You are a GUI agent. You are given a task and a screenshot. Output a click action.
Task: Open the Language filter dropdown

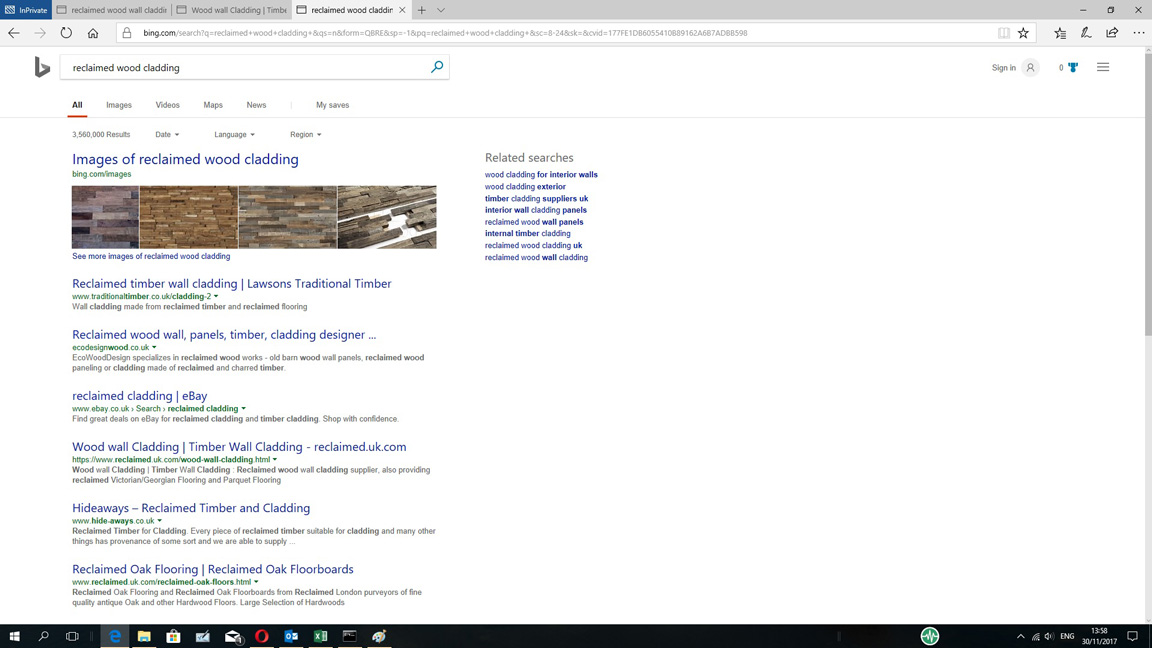click(x=233, y=134)
